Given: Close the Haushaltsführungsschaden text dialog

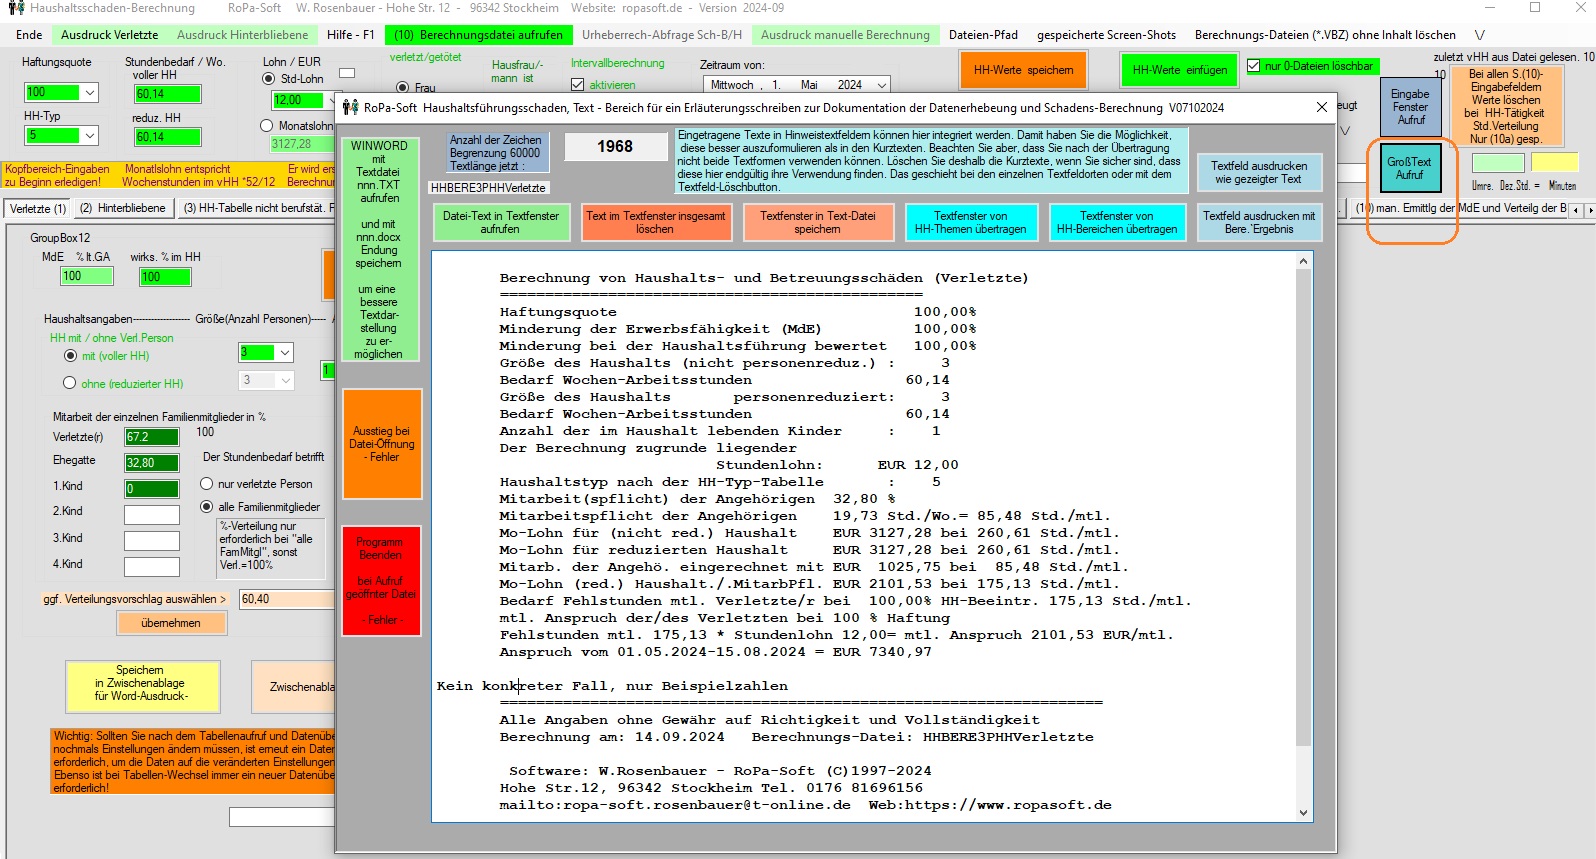Looking at the screenshot, I should pos(1321,107).
